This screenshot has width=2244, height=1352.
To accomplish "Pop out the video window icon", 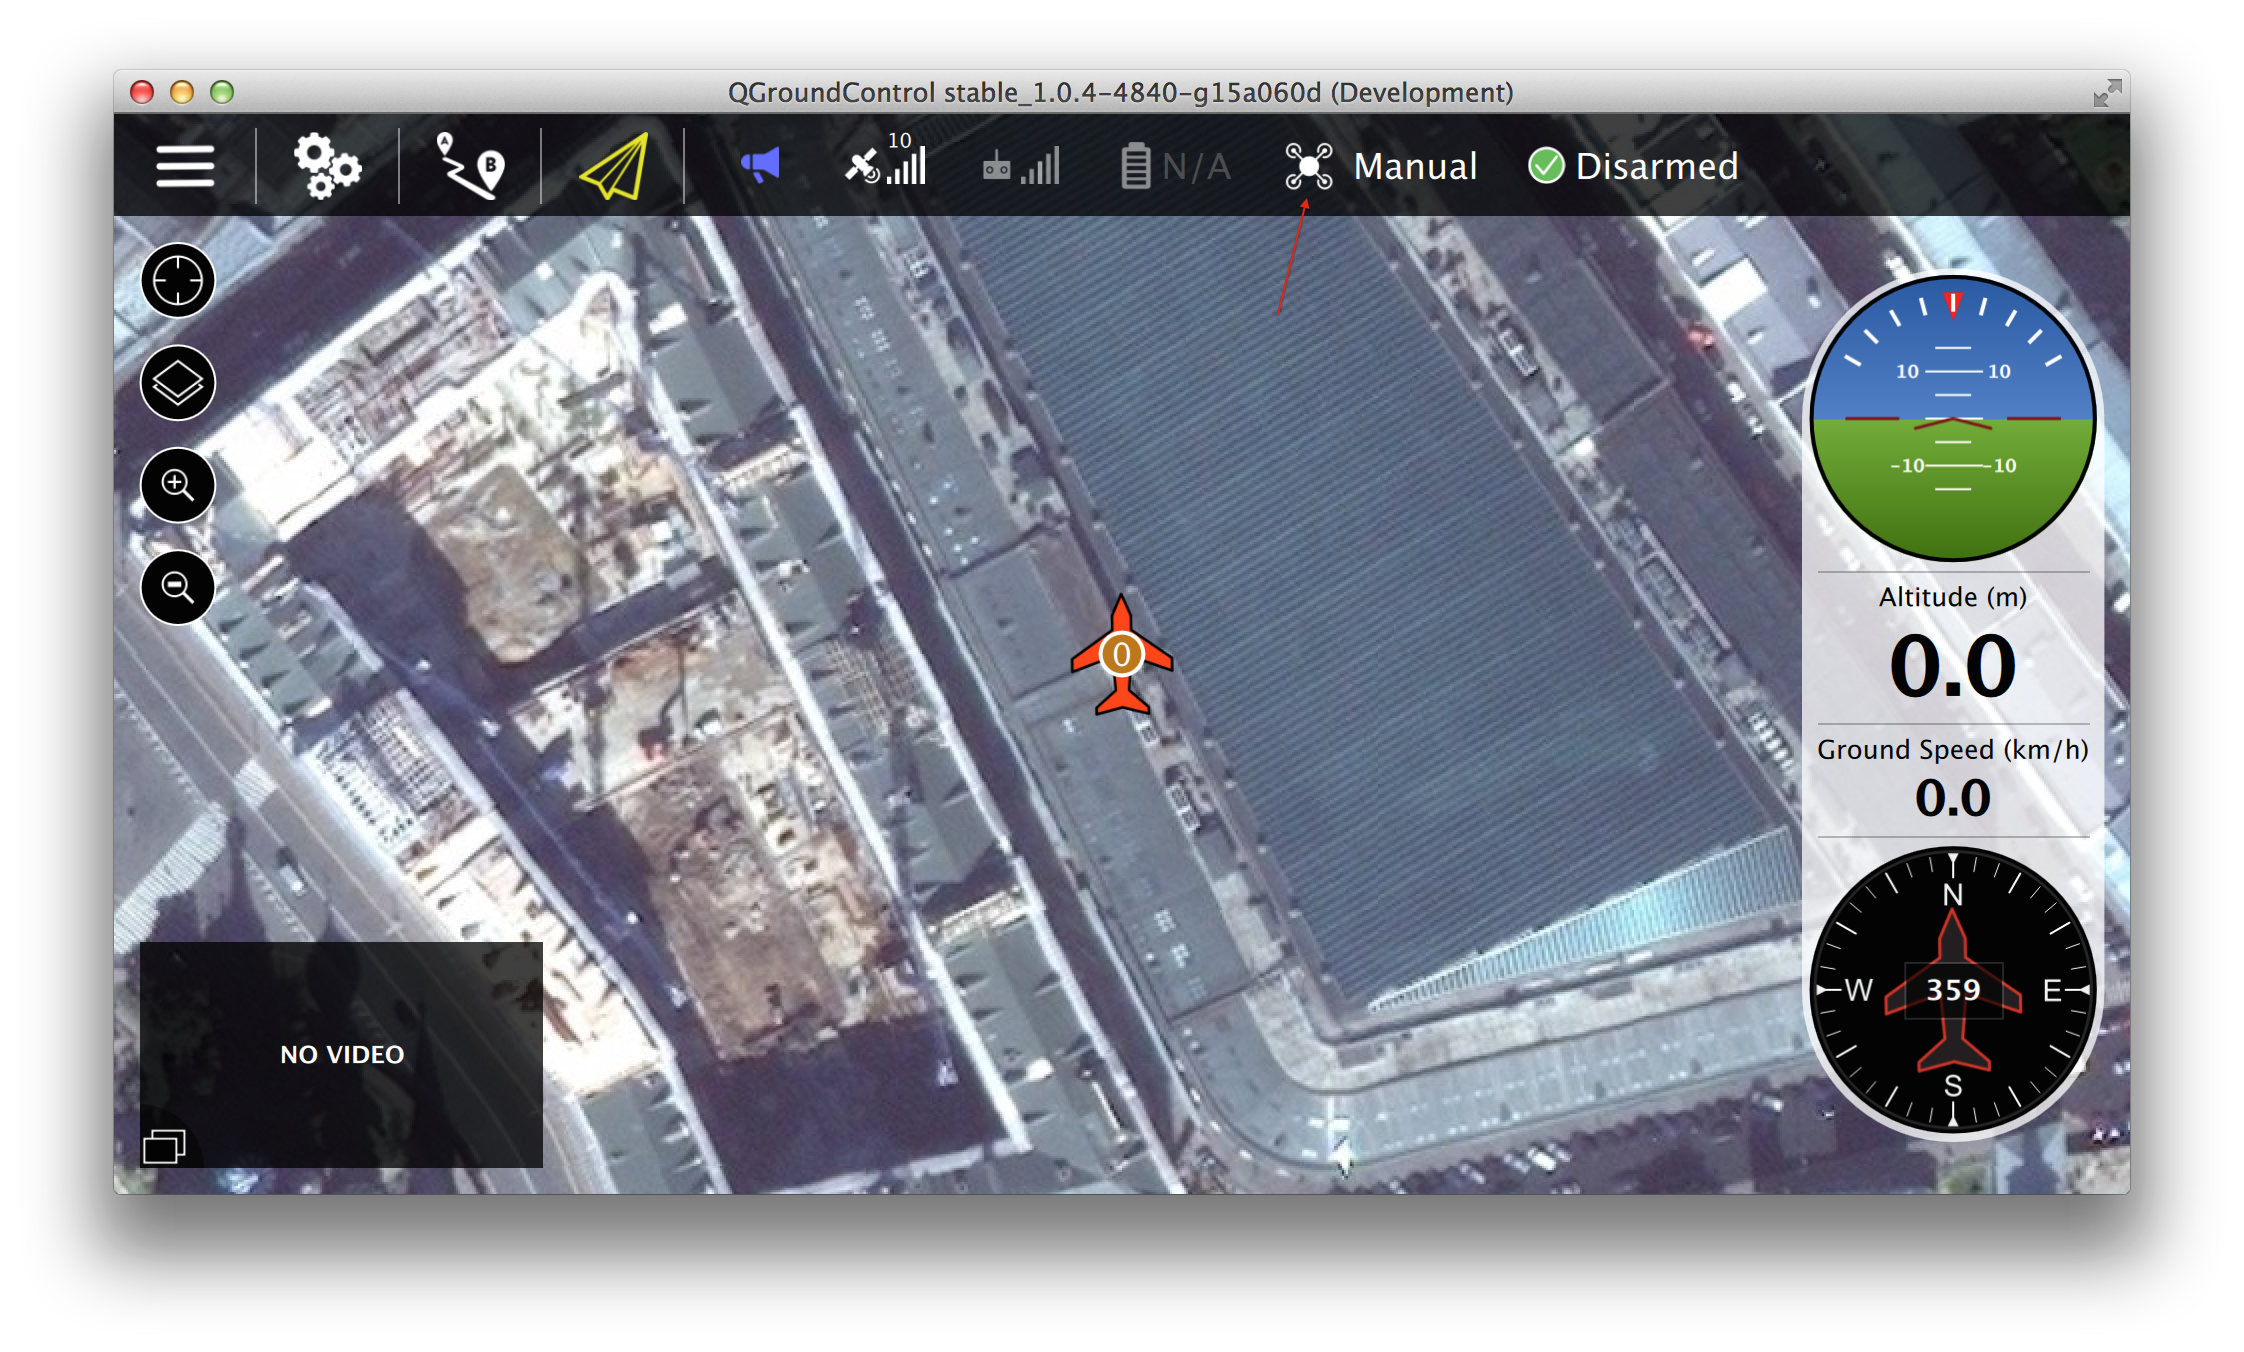I will pyautogui.click(x=164, y=1146).
